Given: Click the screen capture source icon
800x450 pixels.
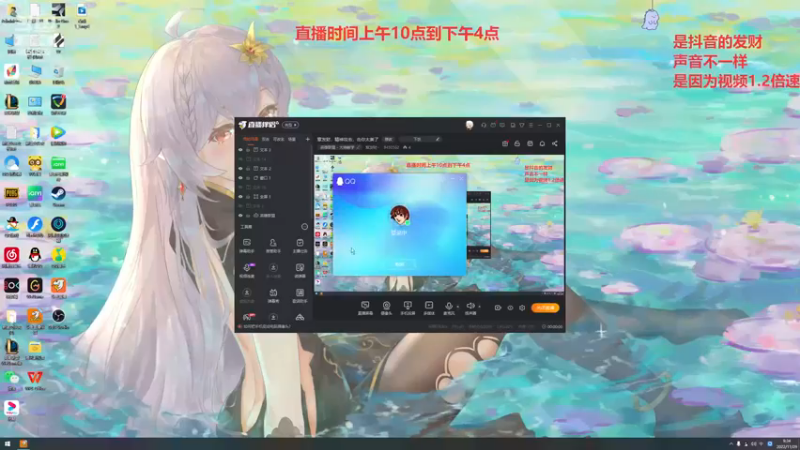Looking at the screenshot, I should [x=365, y=306].
